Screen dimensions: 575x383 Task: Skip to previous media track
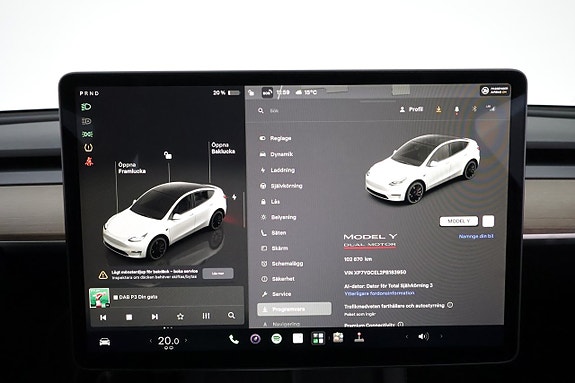[x=103, y=317]
